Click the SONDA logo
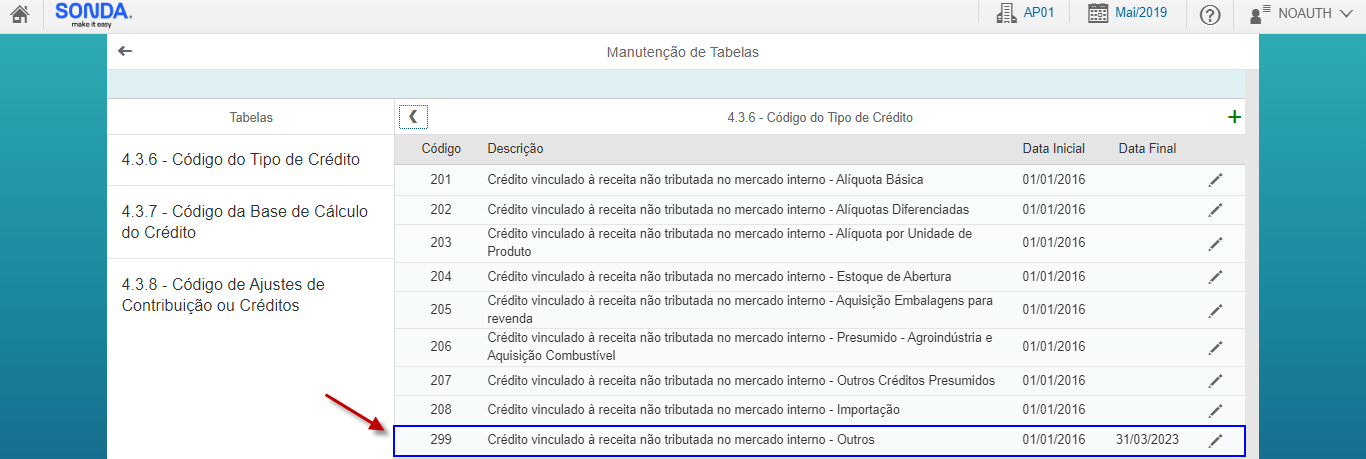1366x459 pixels. pyautogui.click(x=92, y=14)
